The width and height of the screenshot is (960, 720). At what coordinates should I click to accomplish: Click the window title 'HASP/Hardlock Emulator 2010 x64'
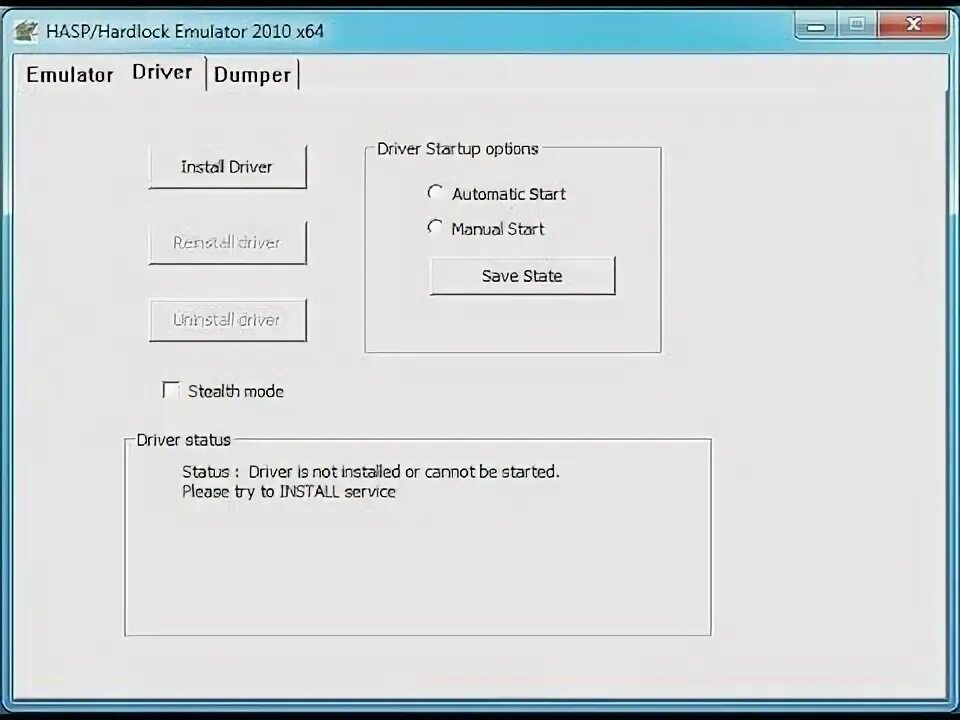pyautogui.click(x=185, y=31)
